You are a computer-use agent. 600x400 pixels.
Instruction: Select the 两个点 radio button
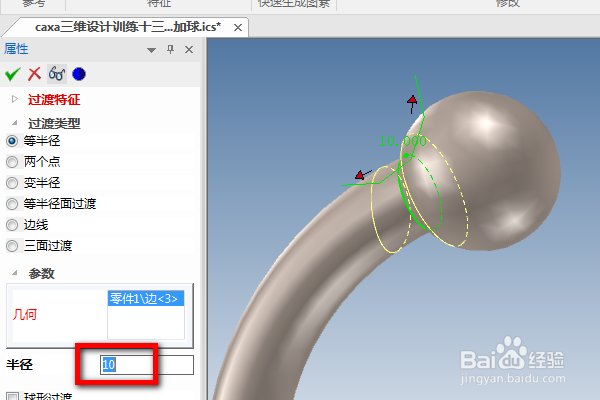[x=12, y=162]
